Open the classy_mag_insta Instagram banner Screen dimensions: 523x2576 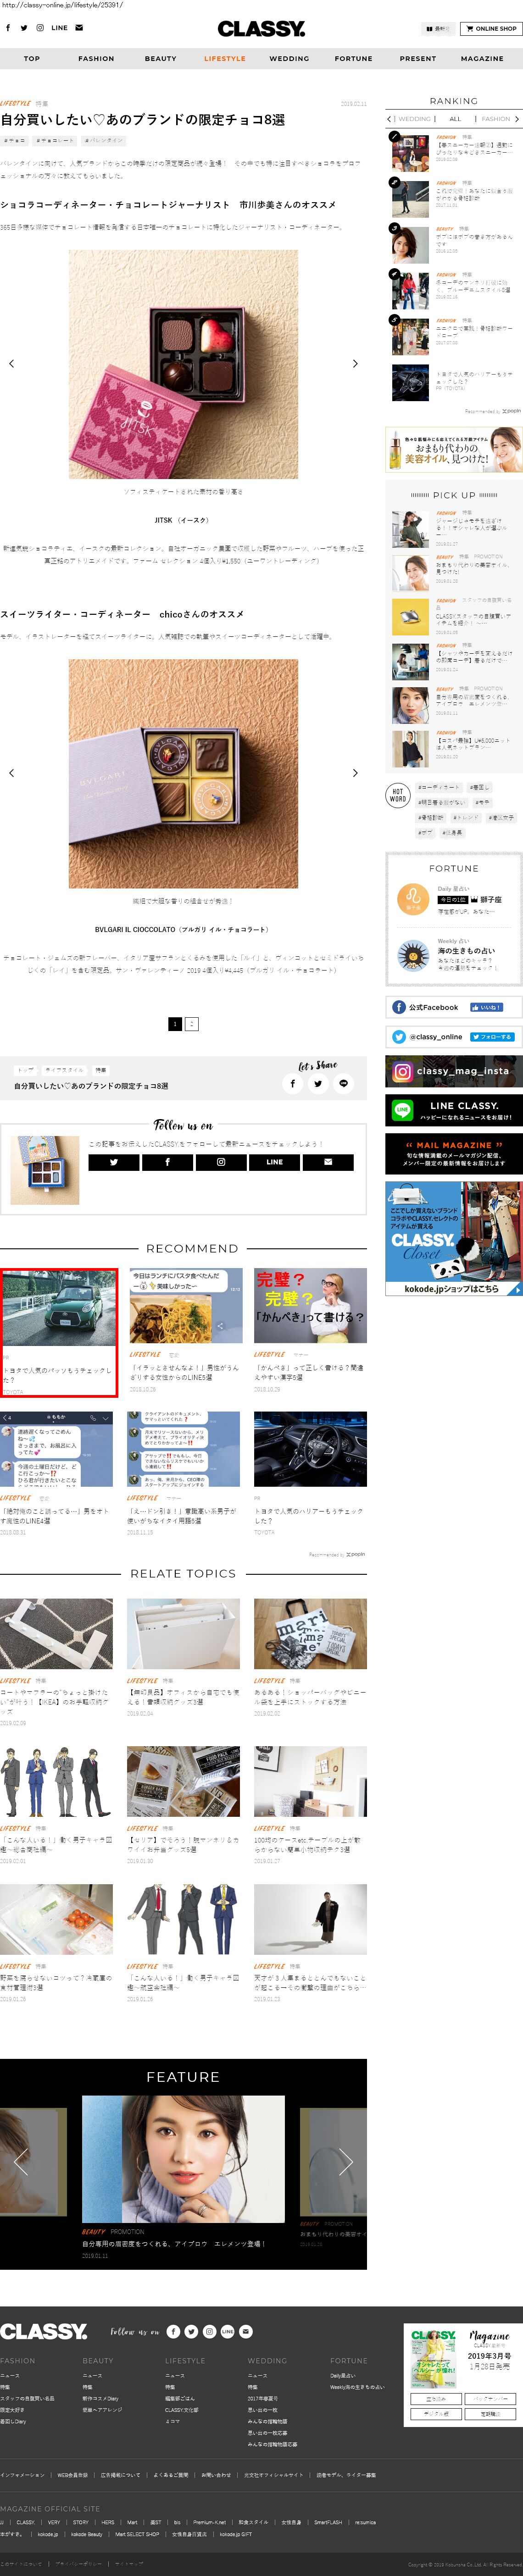tap(453, 1071)
